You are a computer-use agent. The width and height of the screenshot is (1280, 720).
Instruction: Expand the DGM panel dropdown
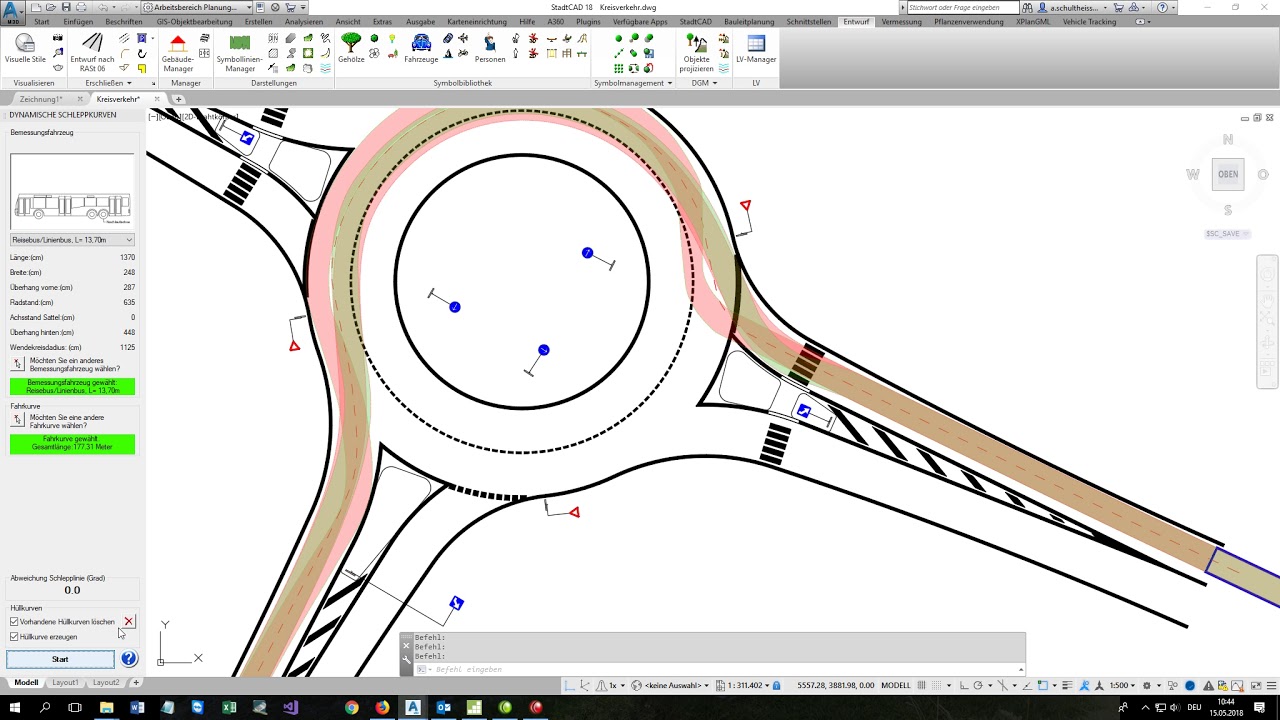(704, 83)
